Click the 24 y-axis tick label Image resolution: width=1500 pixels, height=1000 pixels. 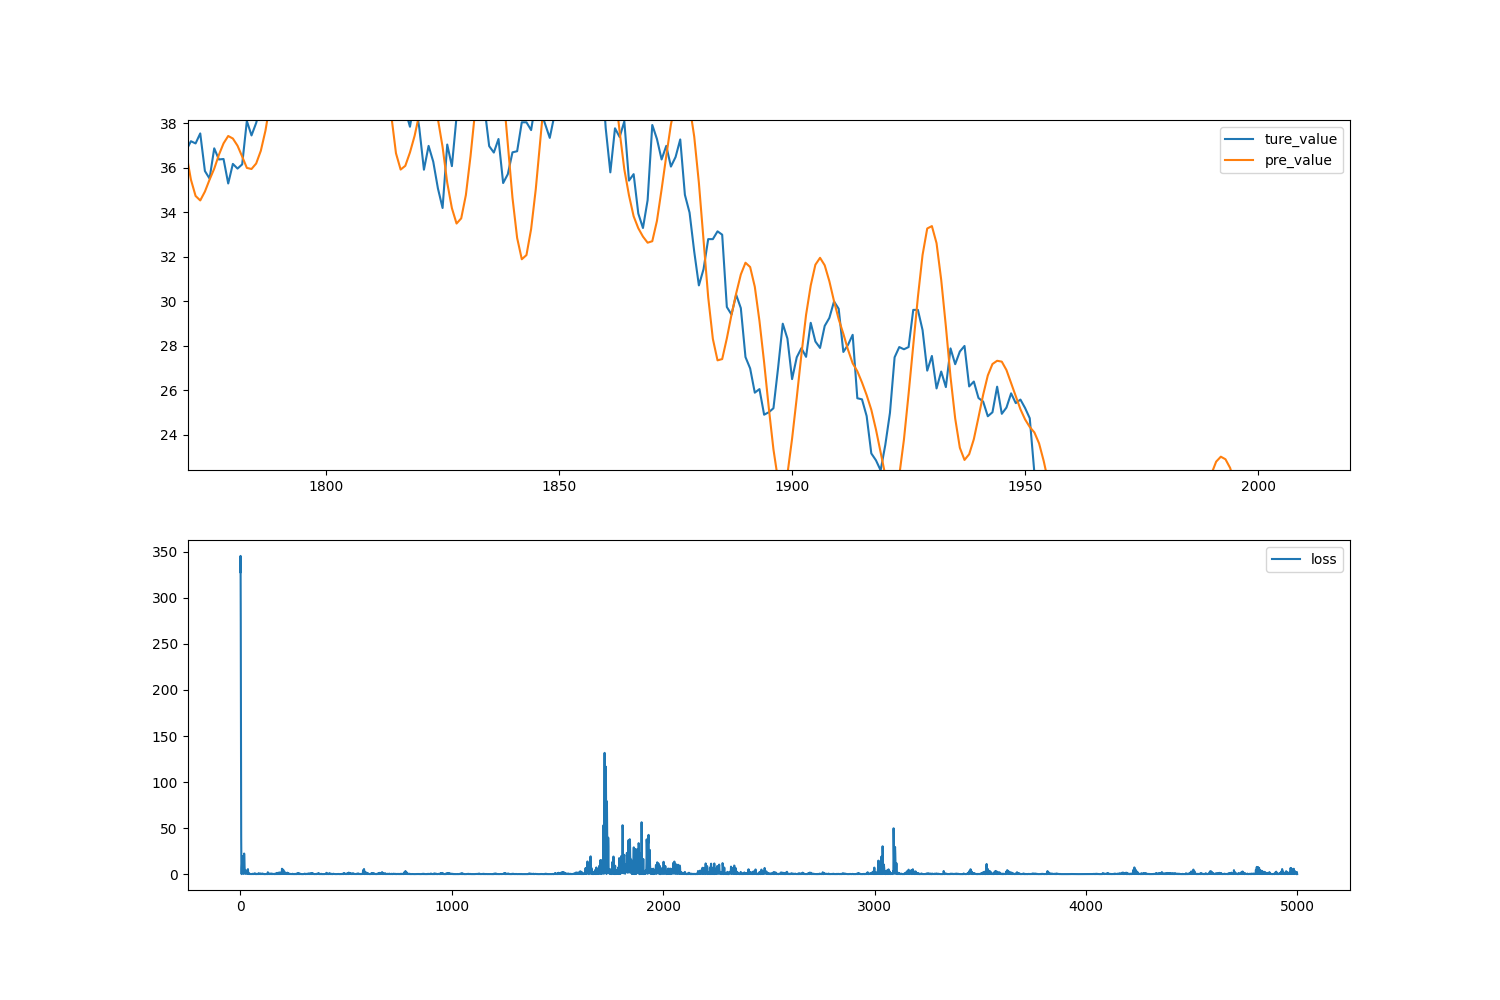(169, 435)
